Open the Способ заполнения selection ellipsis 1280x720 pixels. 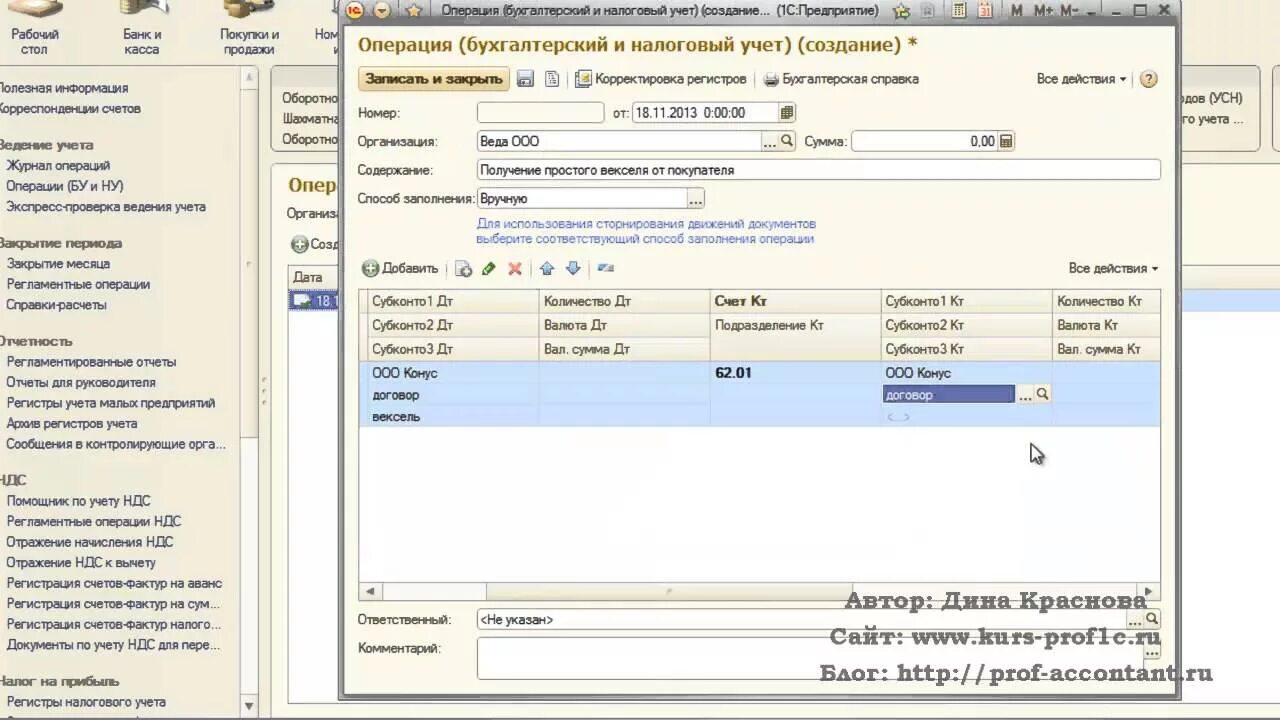pyautogui.click(x=695, y=199)
